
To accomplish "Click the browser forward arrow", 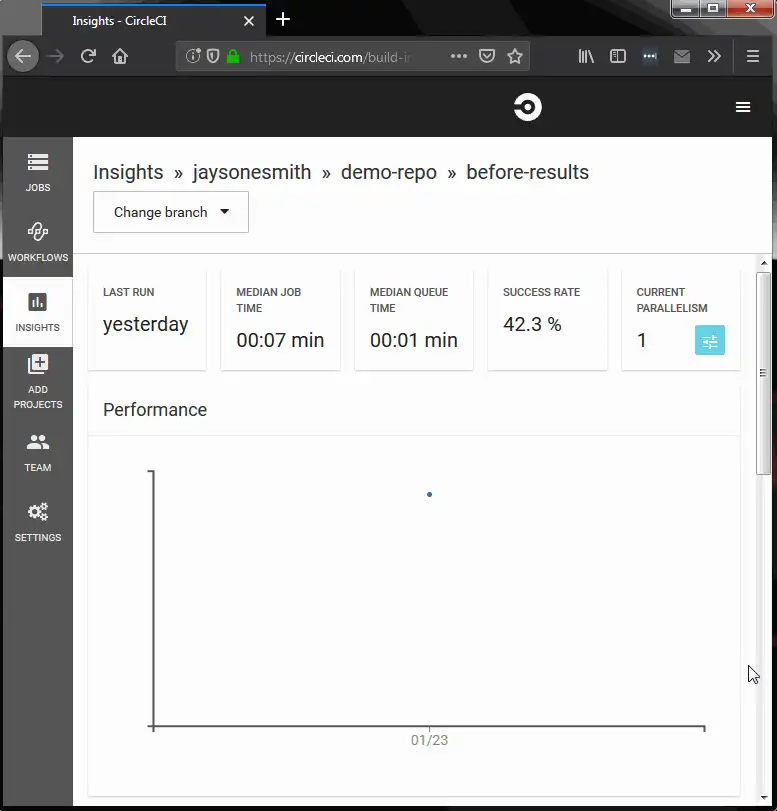I will point(56,56).
